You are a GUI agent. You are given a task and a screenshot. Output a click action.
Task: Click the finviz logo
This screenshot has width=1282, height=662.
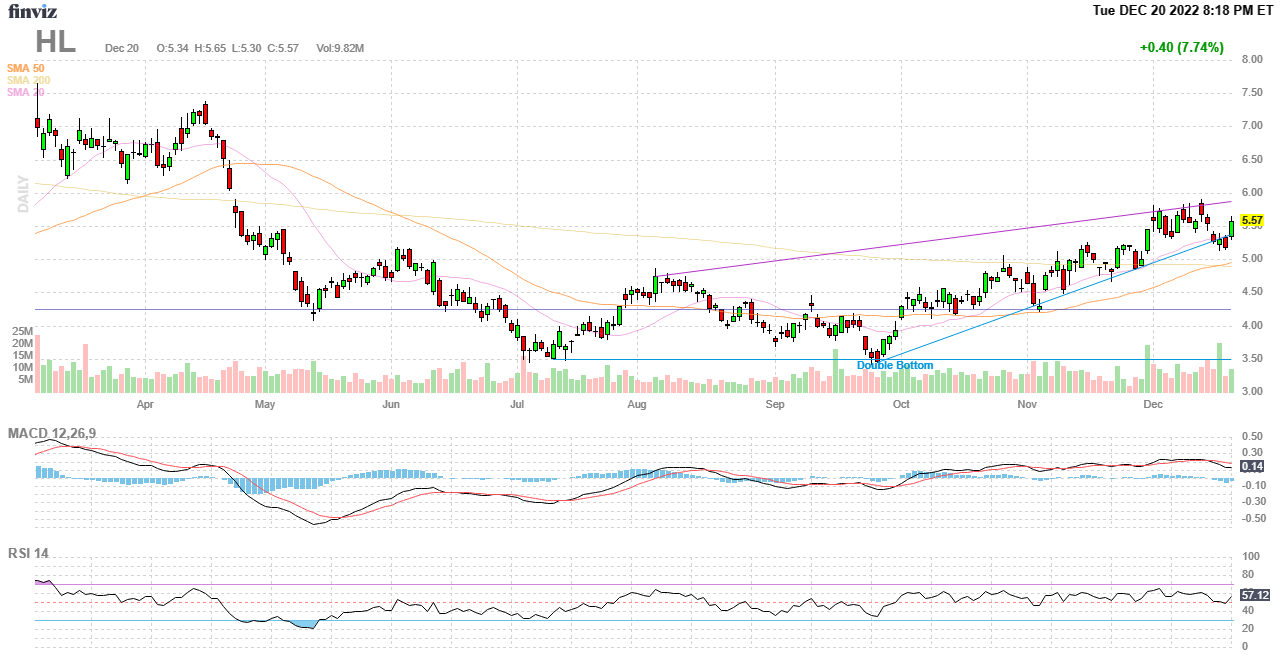[32, 11]
